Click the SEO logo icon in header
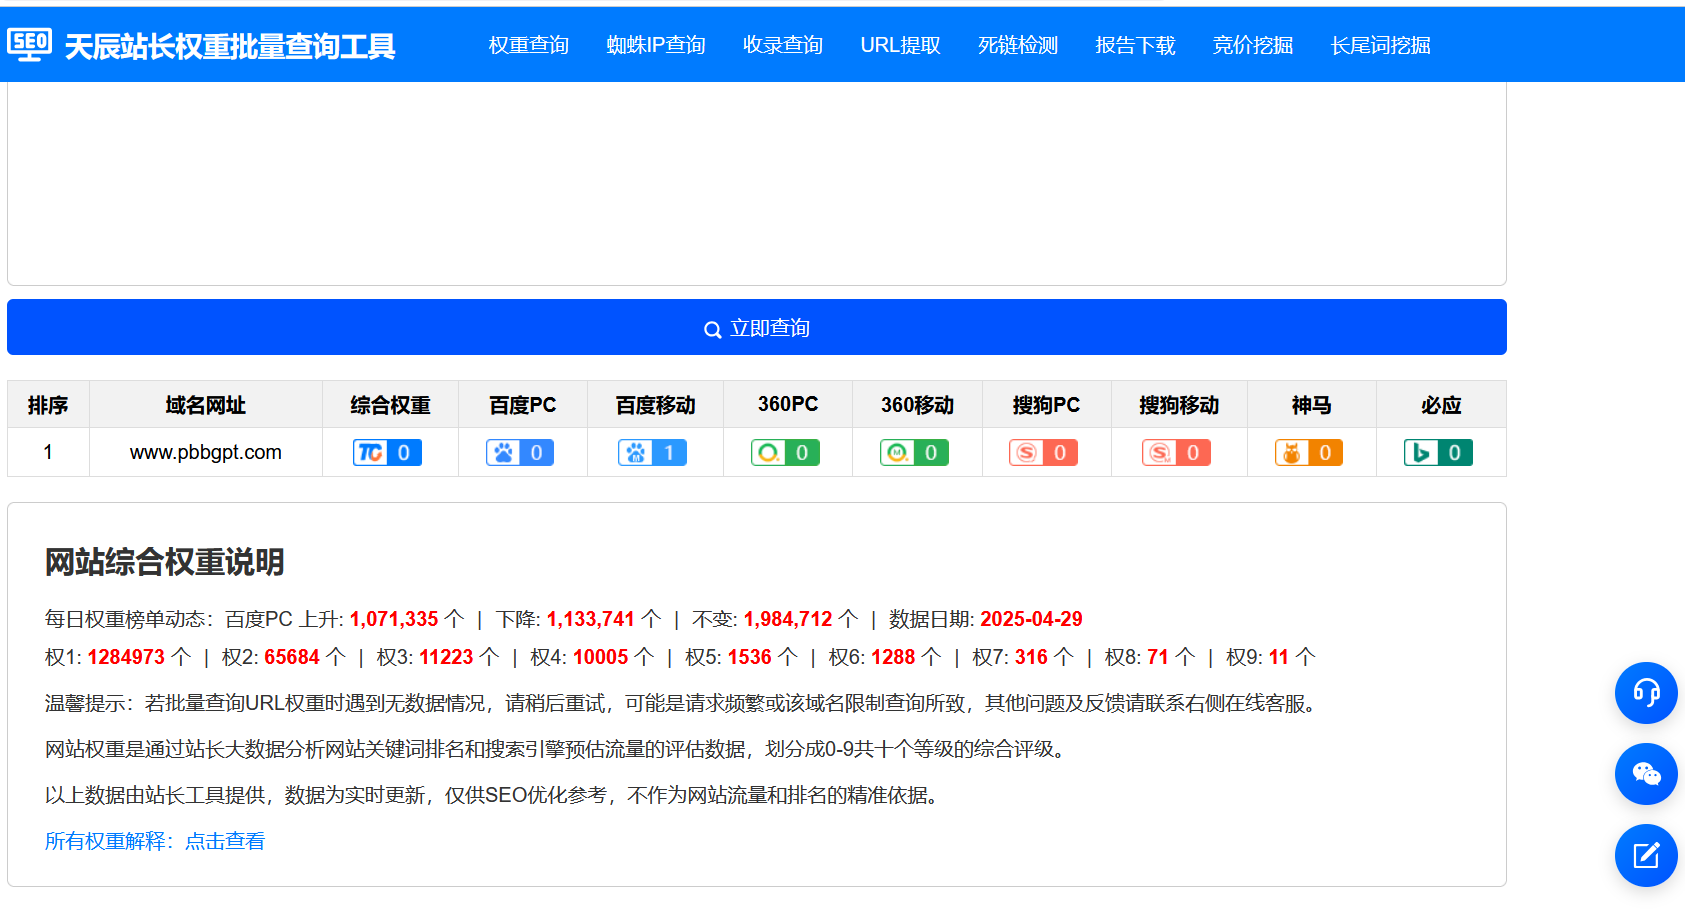 tap(30, 44)
